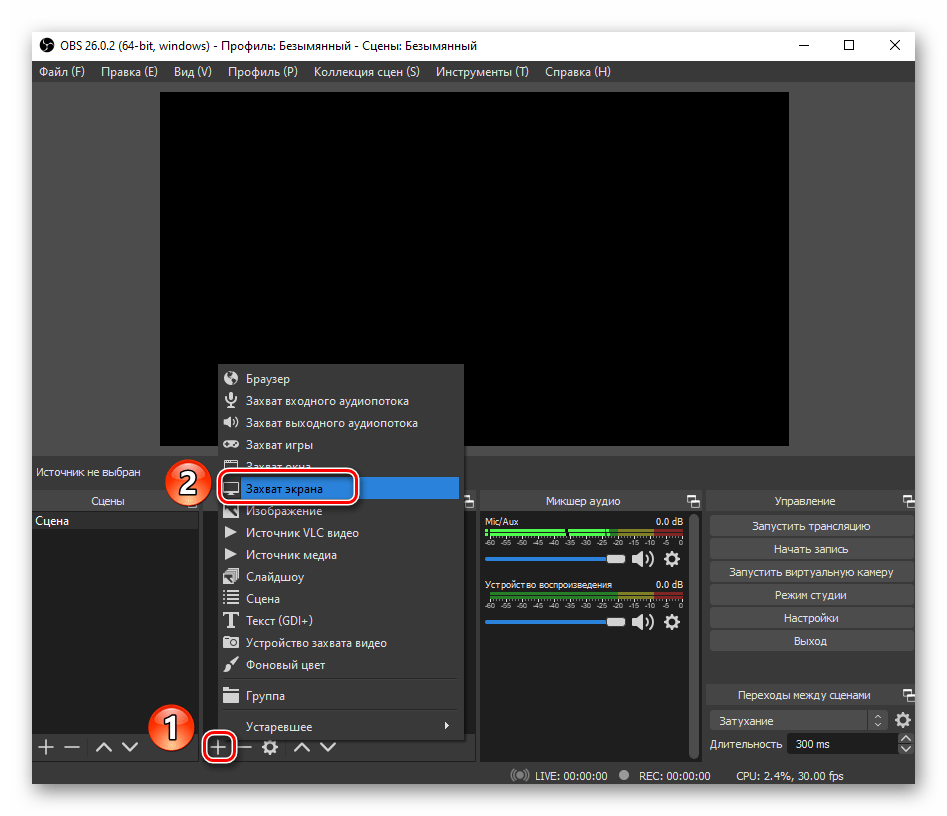Choose Браузер source from the menu
Viewport: 947px width, 816px height.
pos(341,379)
